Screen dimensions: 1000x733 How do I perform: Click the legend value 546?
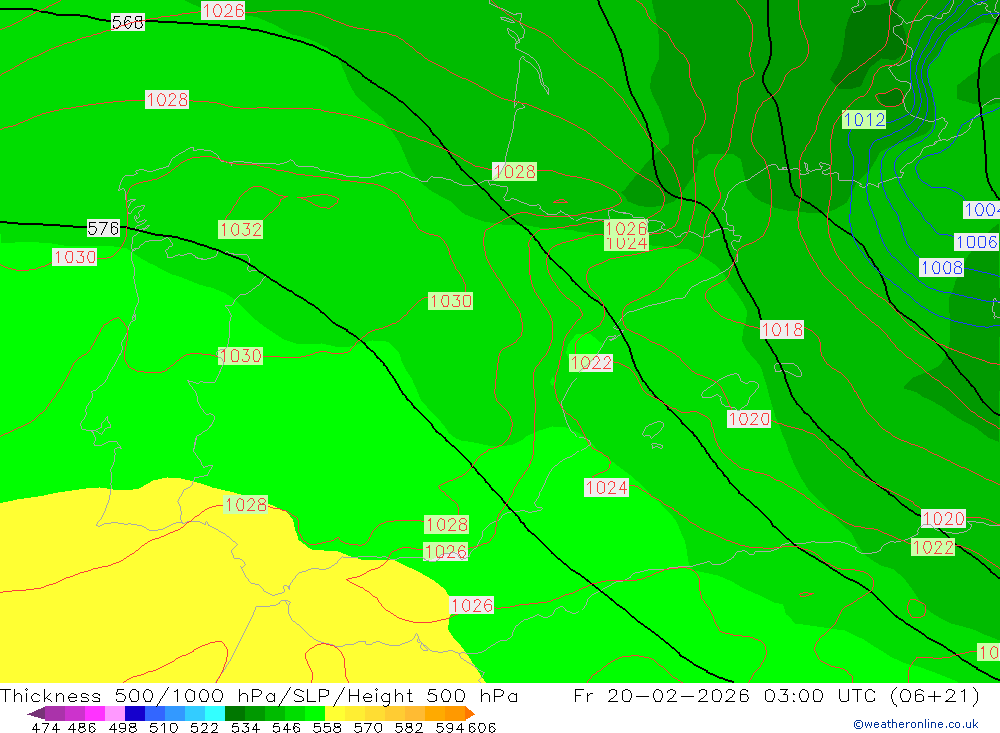(286, 727)
